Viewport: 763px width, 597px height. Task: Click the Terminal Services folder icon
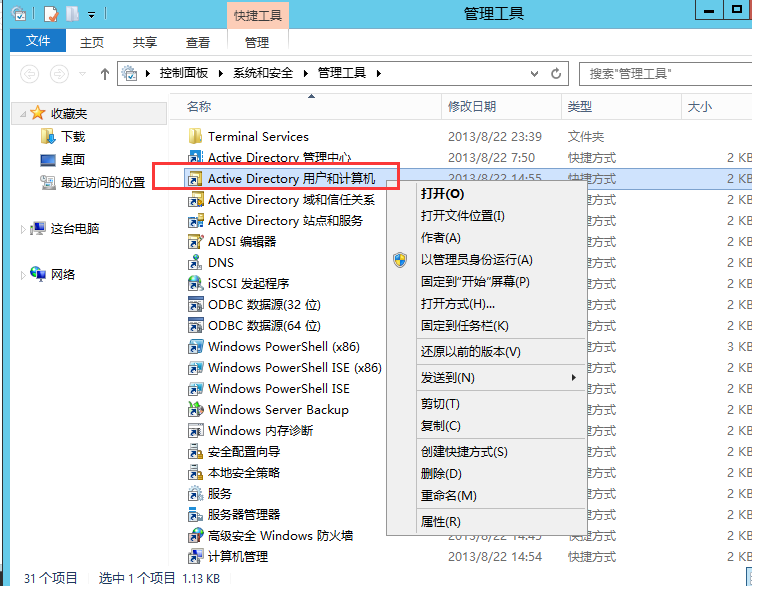195,137
